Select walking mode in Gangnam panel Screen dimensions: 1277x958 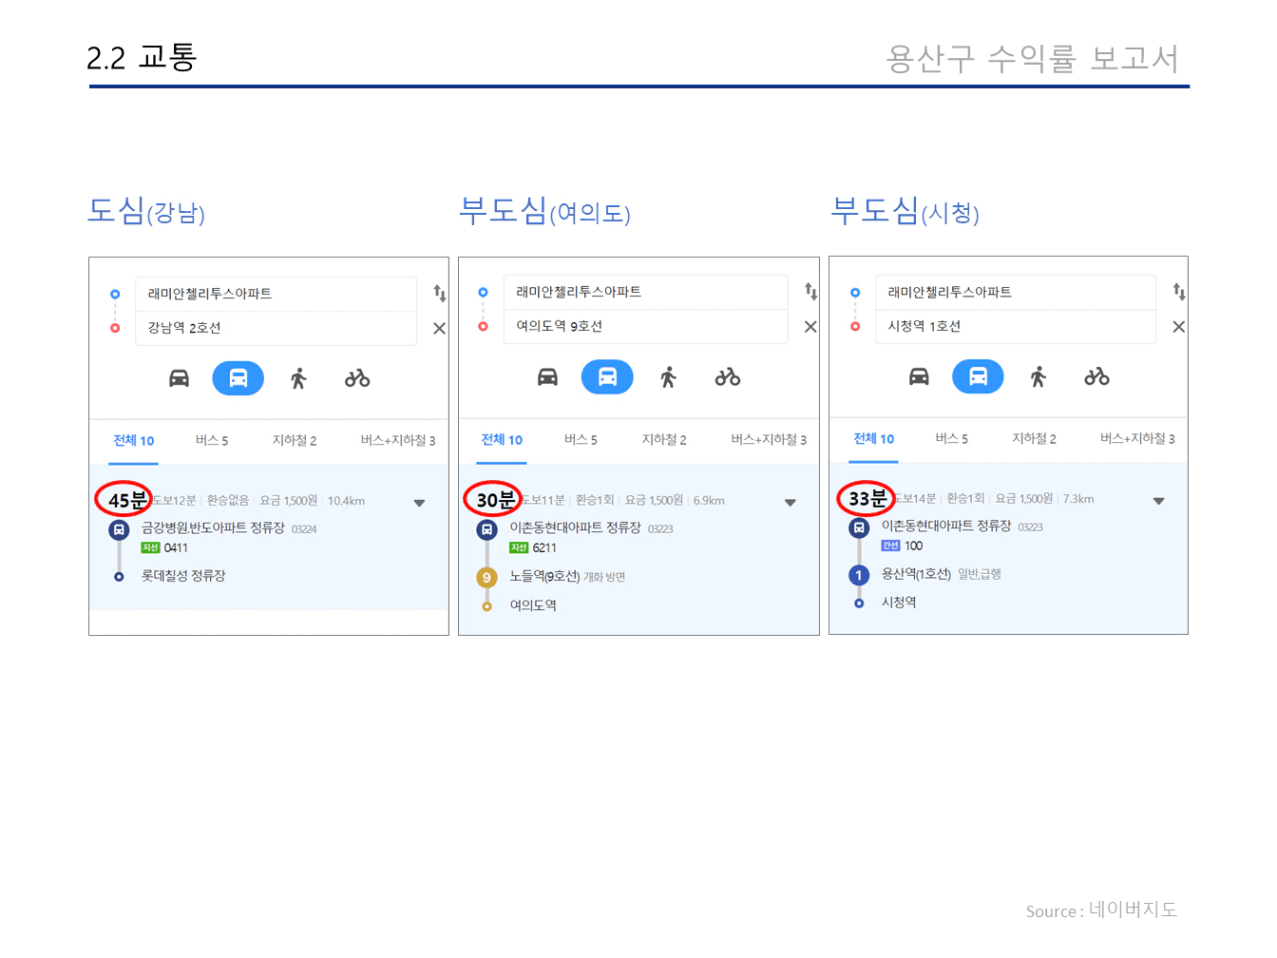298,378
